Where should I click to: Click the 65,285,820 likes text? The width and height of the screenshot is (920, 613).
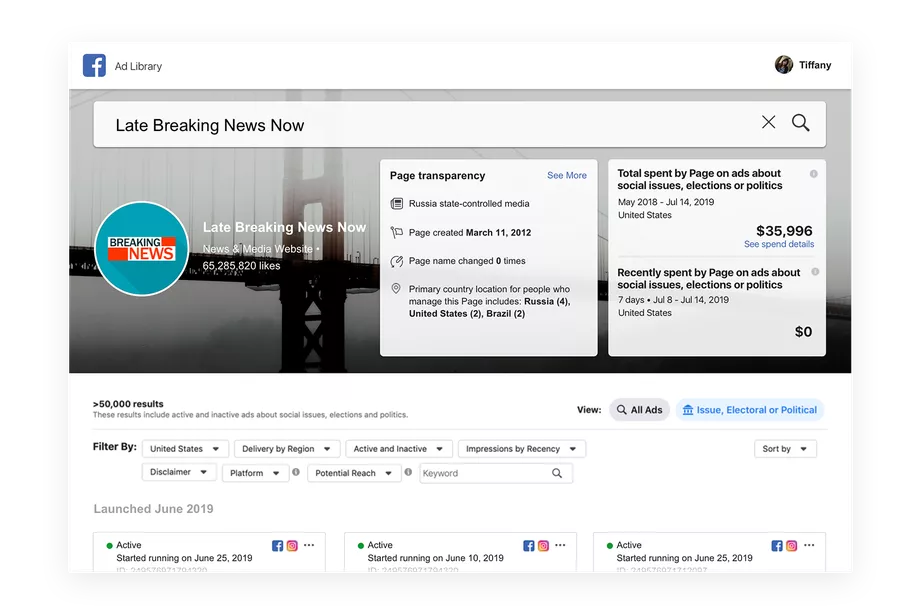pos(242,266)
